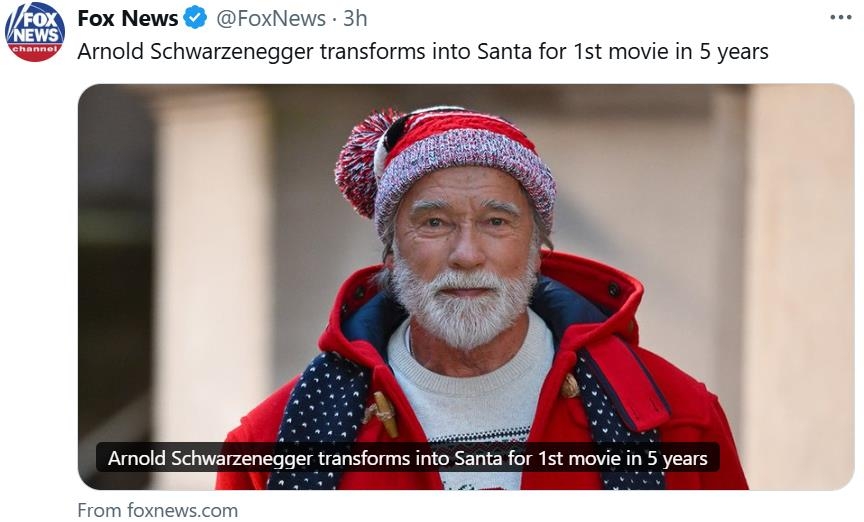
Task: Open the tweet via 3h timestamp
Action: tap(355, 18)
